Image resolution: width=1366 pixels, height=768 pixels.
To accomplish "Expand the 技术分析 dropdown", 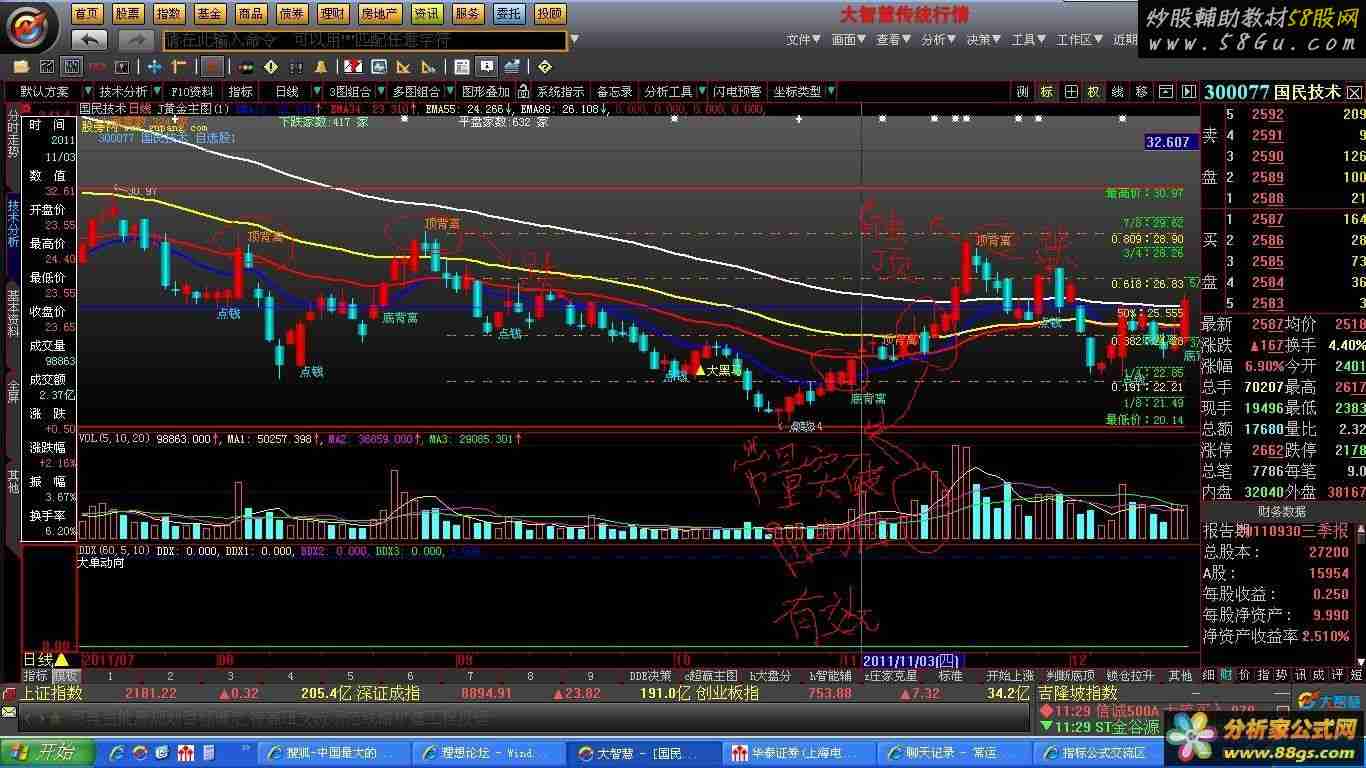I will tap(157, 92).
